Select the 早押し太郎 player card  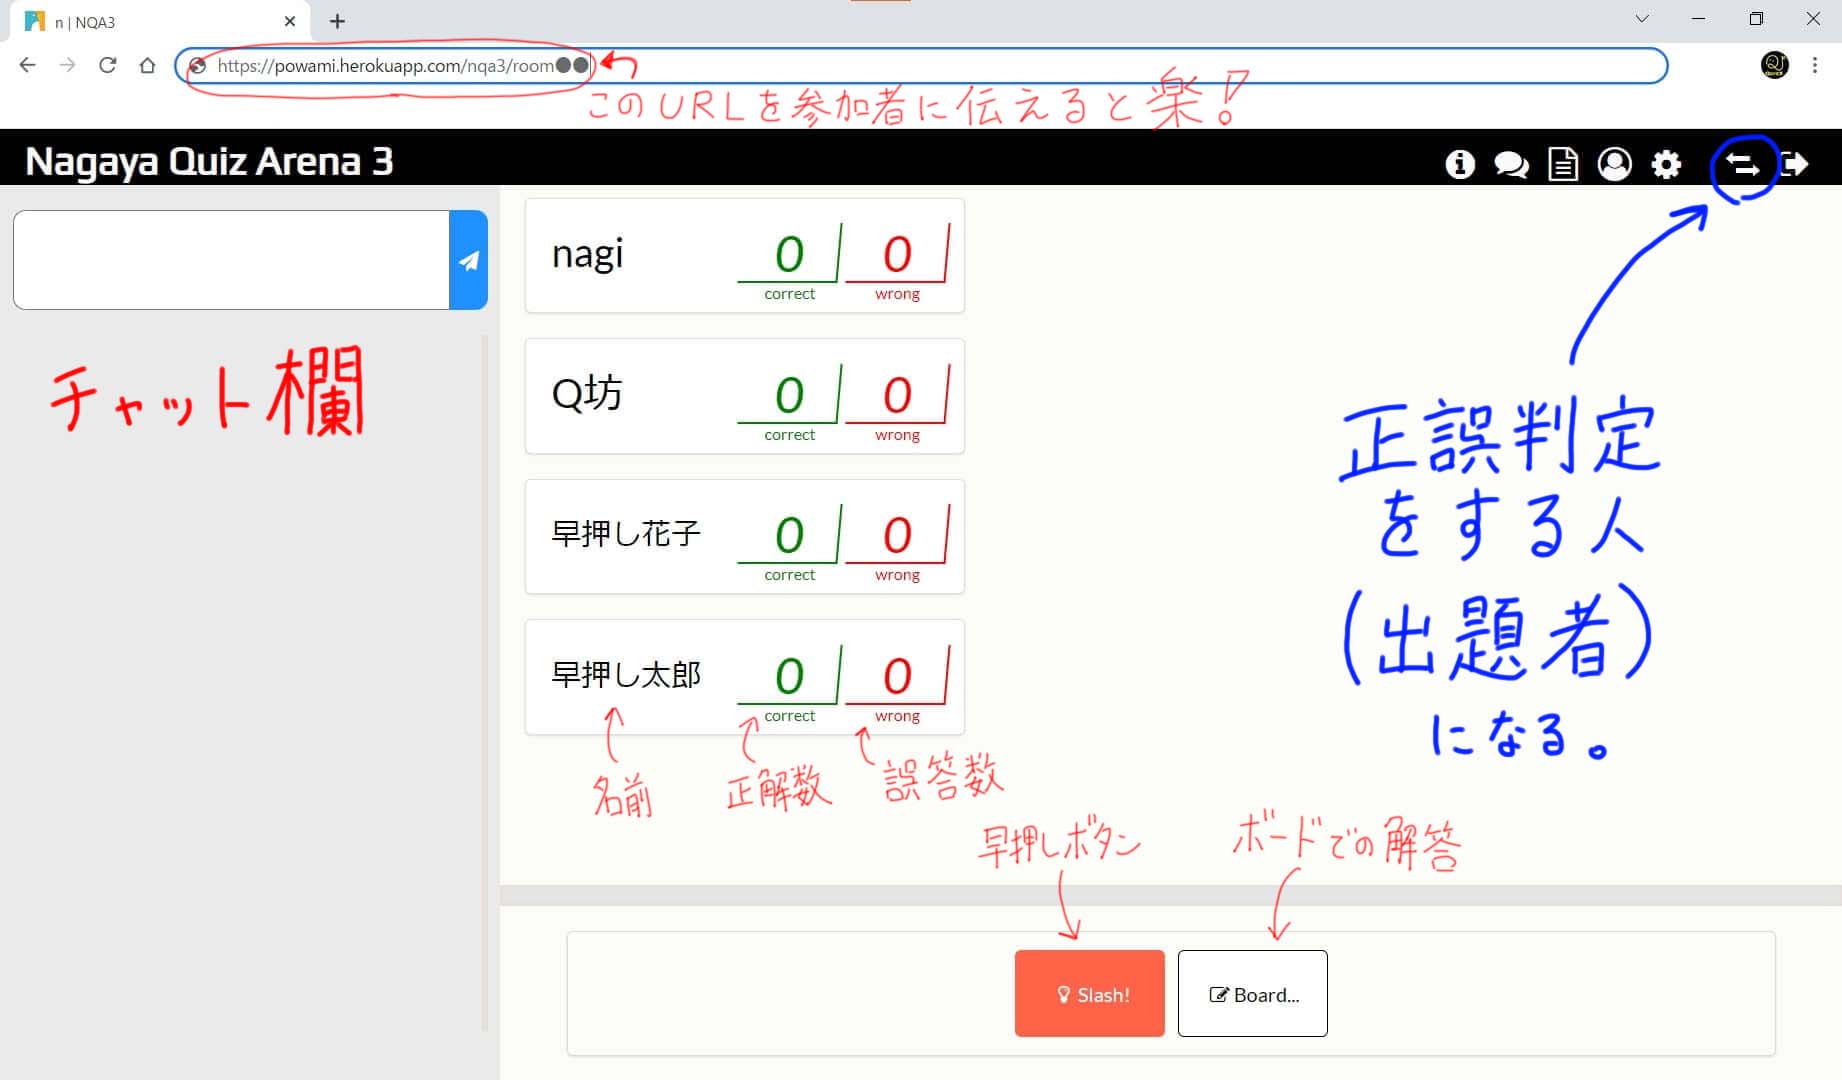[x=744, y=677]
